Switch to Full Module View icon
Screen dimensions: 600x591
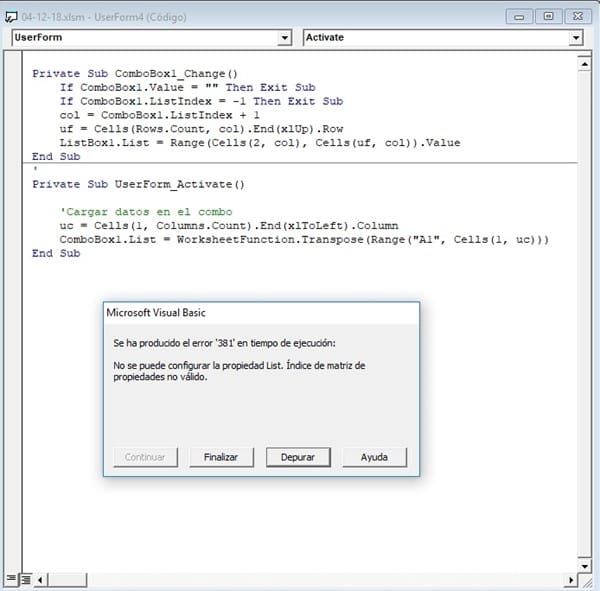[x=26, y=580]
